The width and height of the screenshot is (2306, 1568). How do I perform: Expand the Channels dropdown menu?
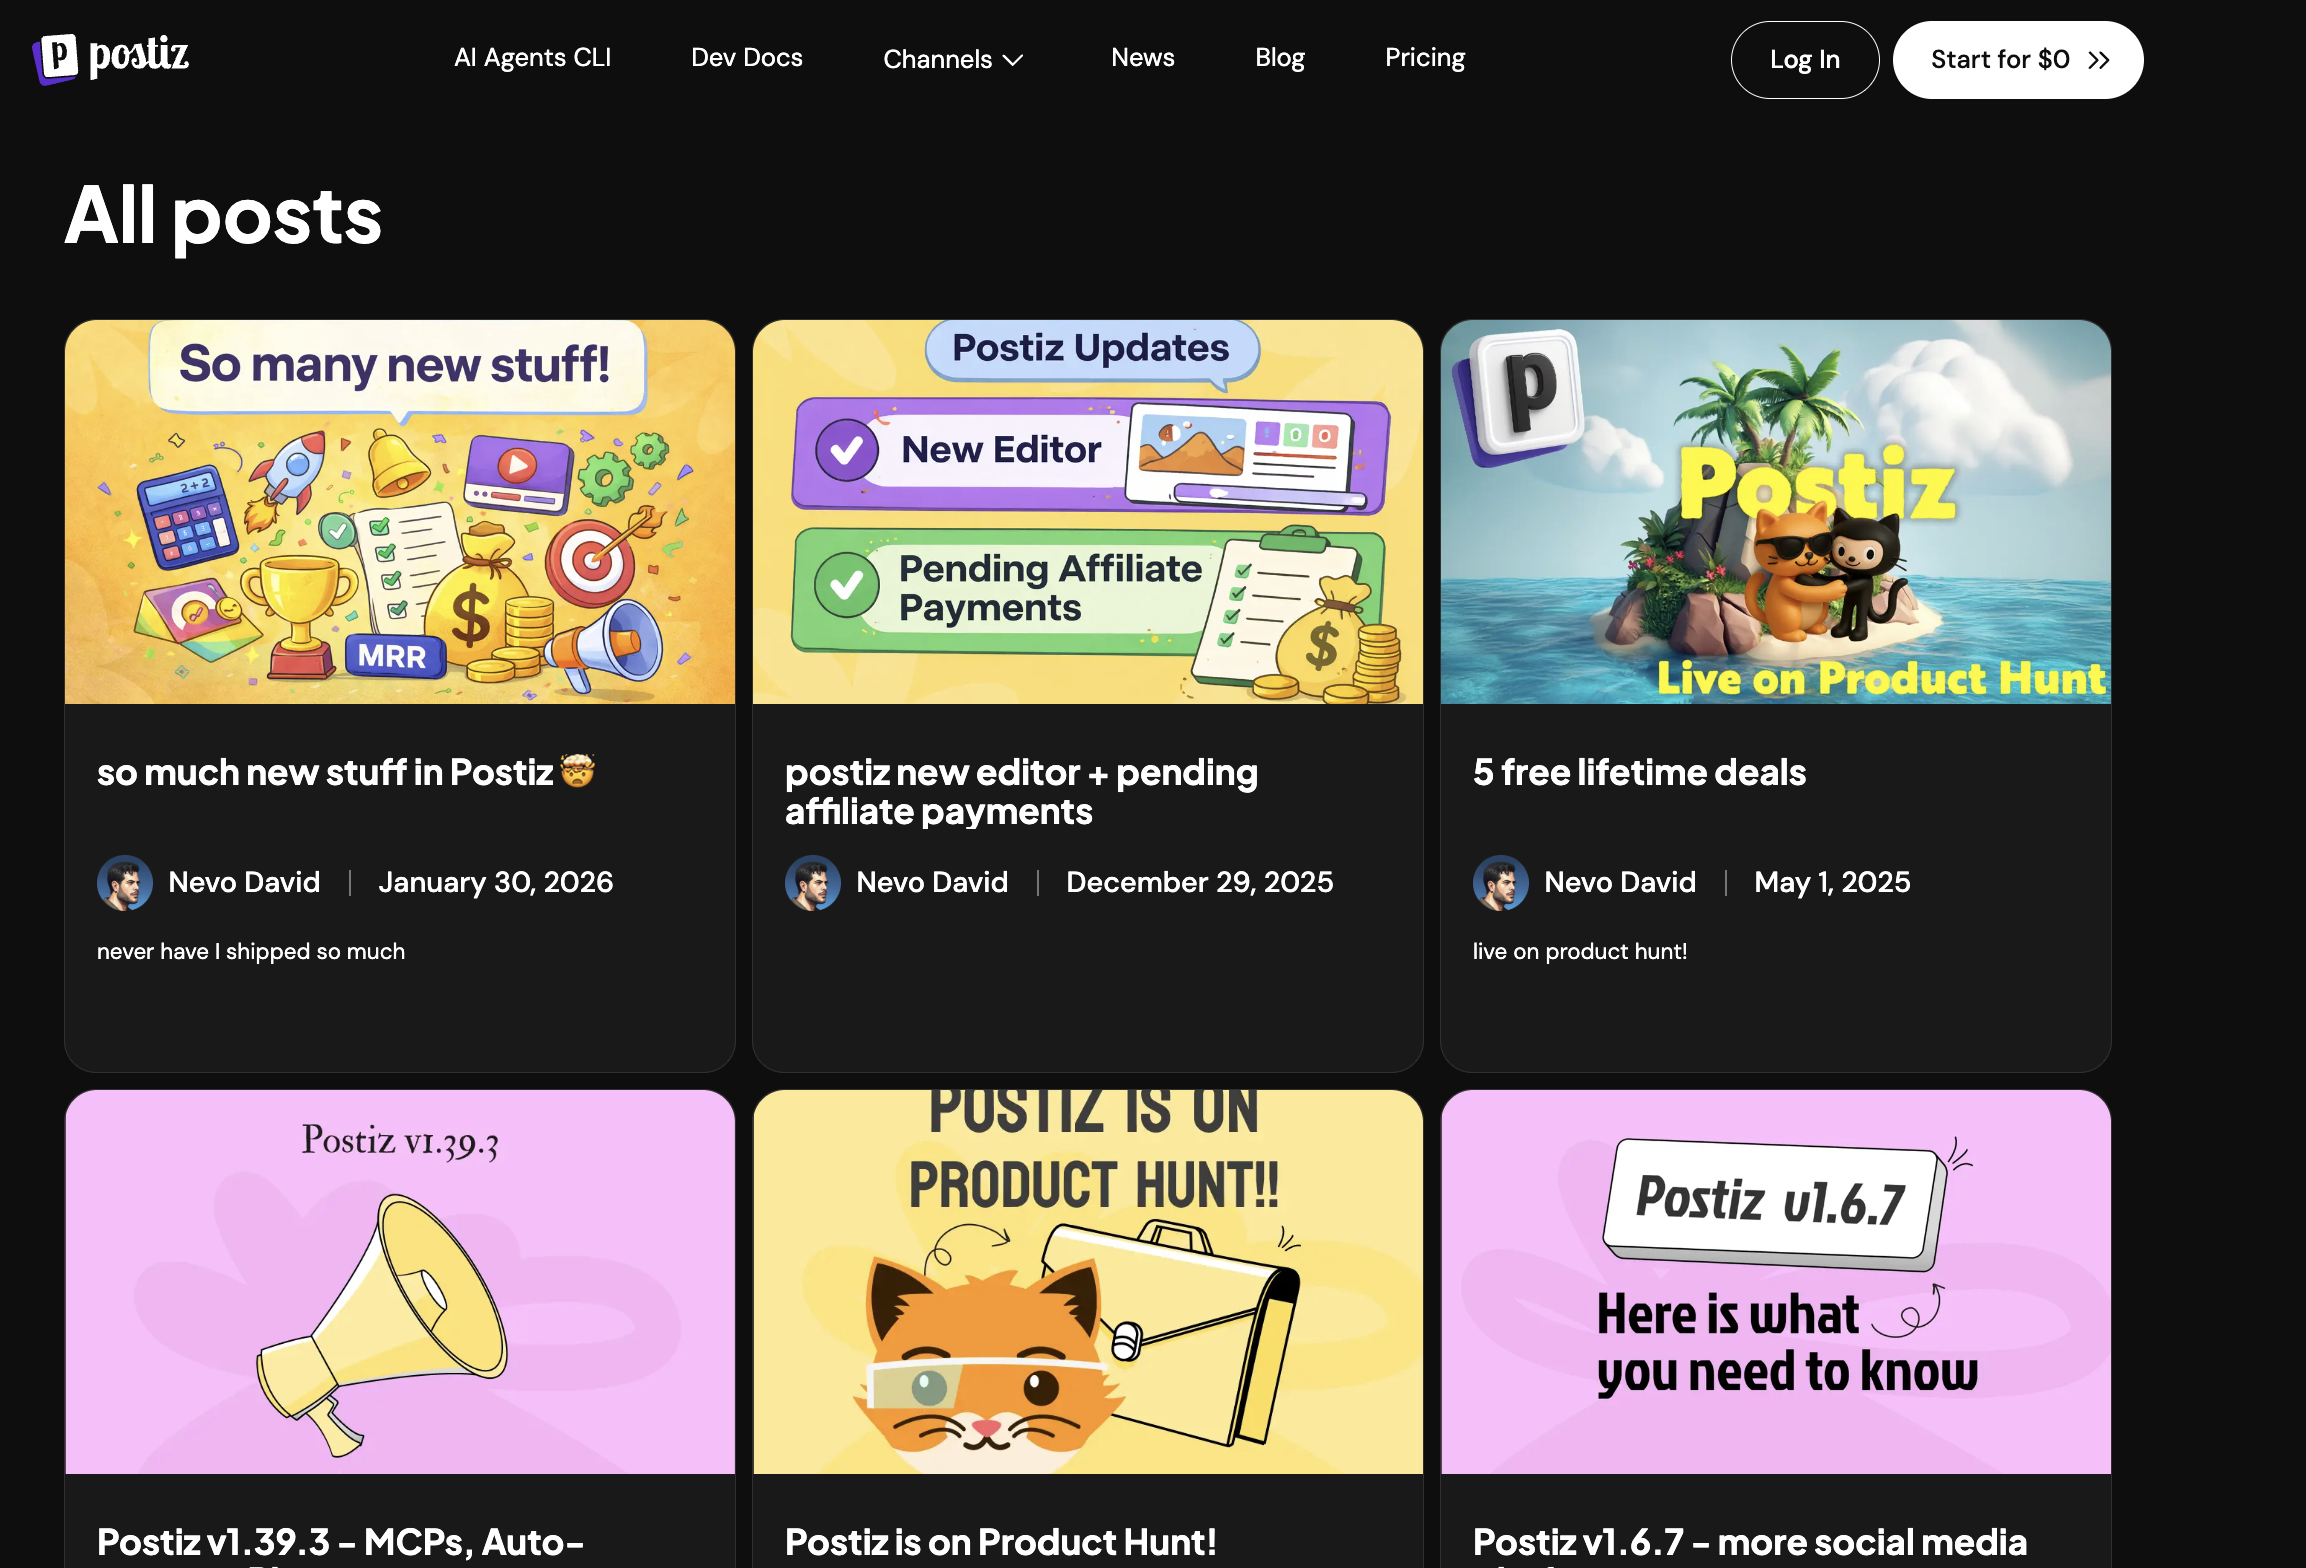[953, 59]
